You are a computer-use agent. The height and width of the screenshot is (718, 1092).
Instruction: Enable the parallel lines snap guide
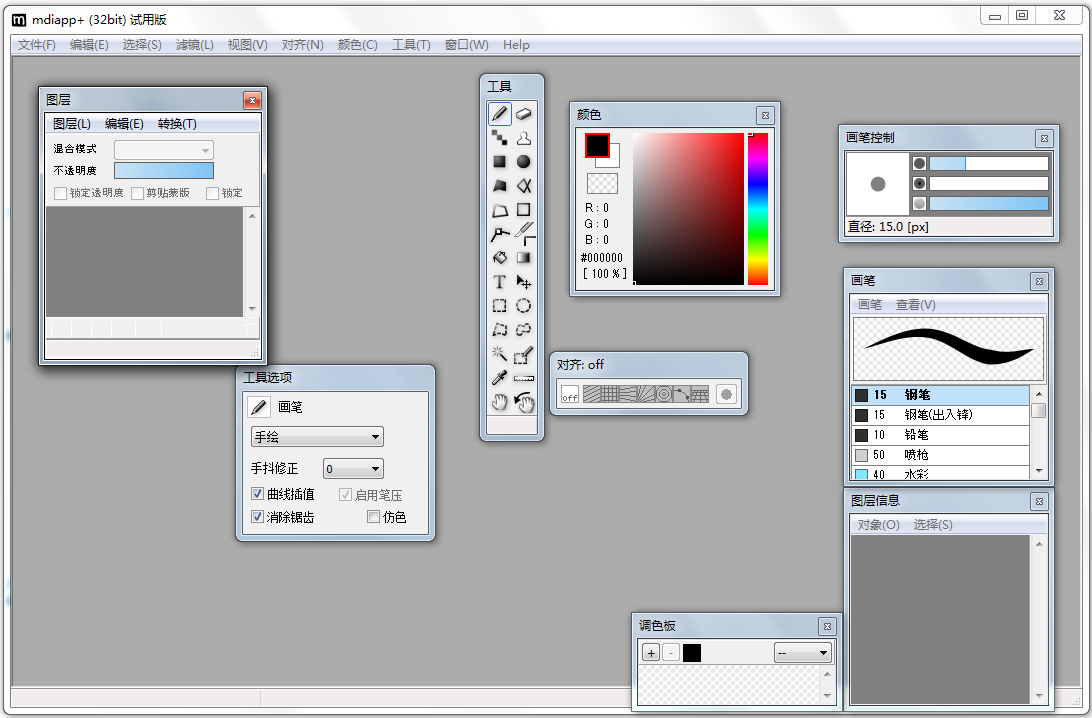[592, 395]
